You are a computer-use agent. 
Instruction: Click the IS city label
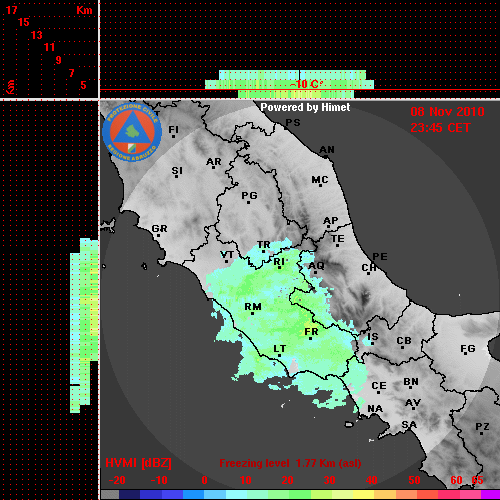pos(373,337)
